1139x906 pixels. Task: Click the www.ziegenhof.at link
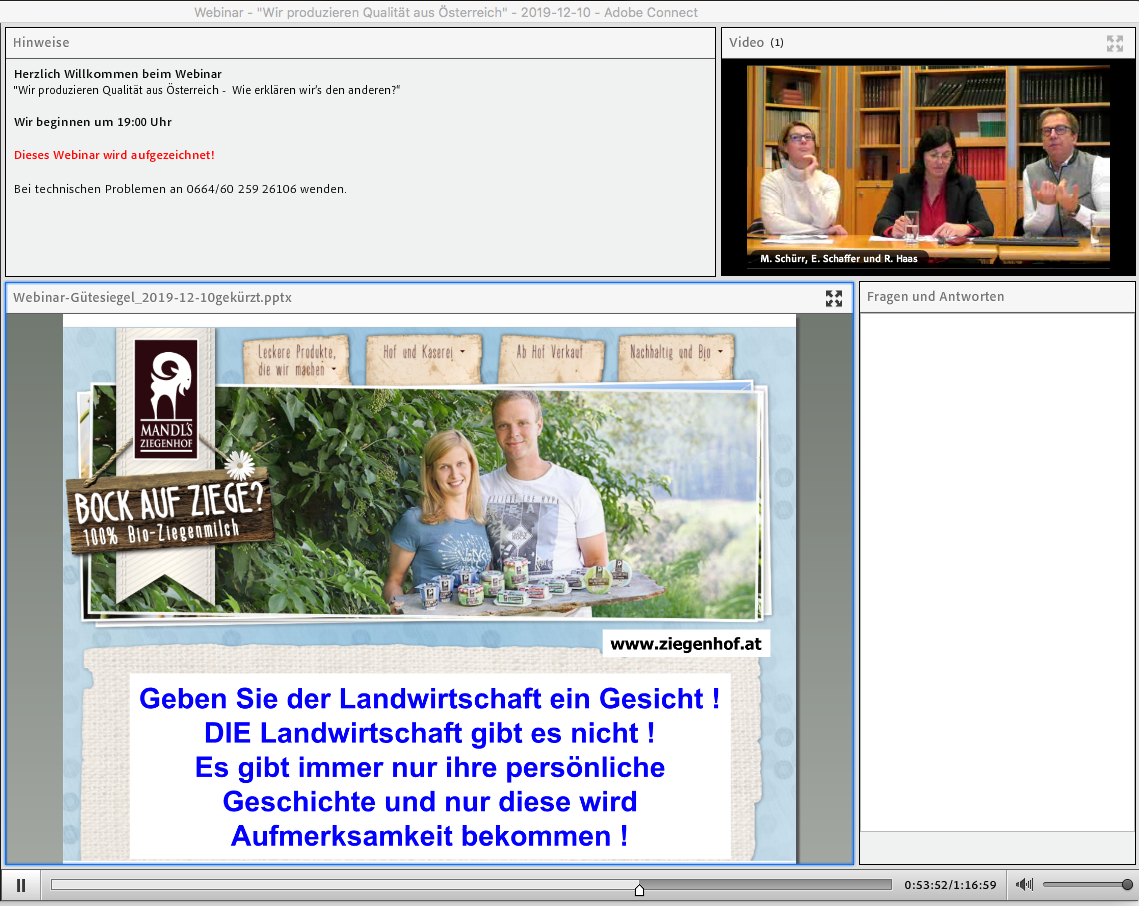[686, 644]
